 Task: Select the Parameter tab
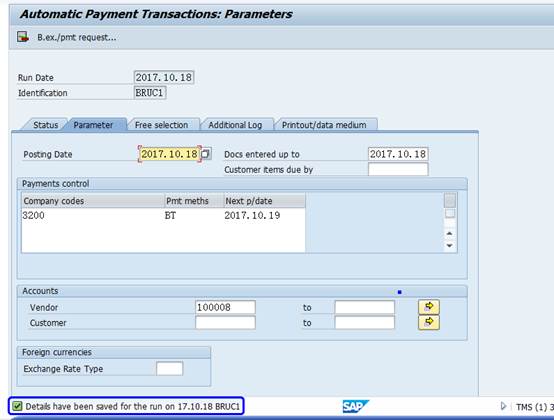(93, 125)
